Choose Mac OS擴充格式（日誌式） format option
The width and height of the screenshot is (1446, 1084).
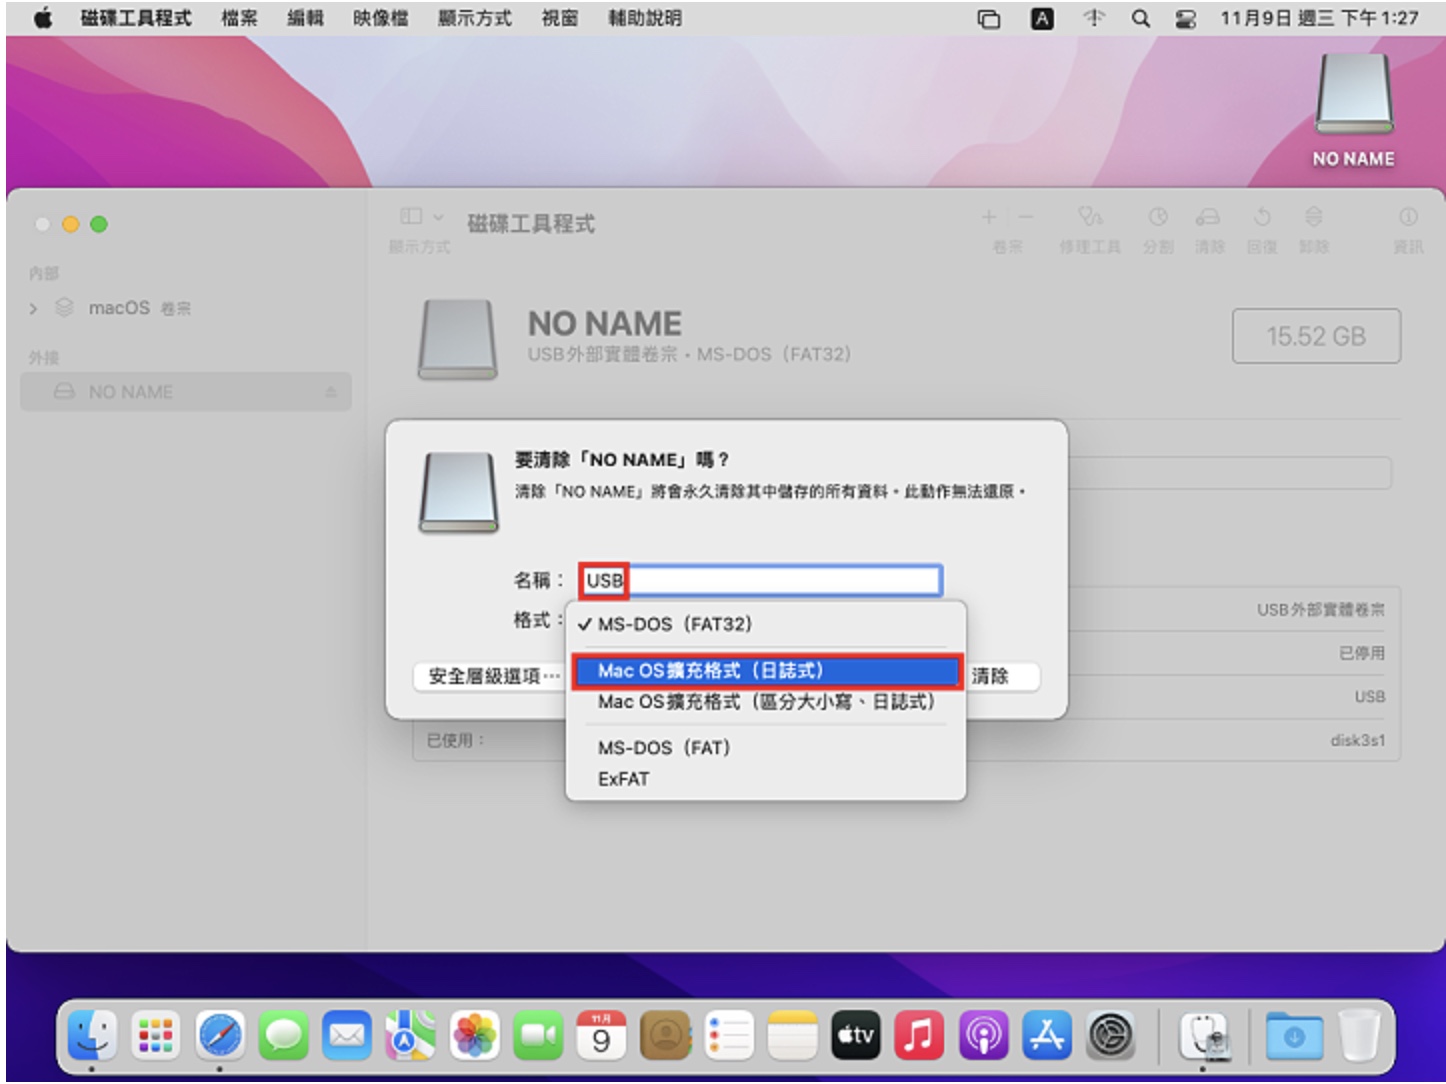coord(766,671)
